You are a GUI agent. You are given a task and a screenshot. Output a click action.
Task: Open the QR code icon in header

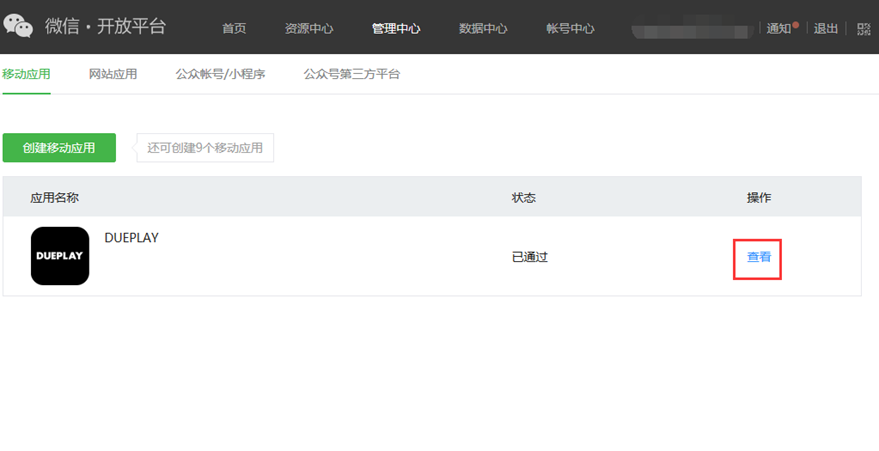tap(863, 28)
